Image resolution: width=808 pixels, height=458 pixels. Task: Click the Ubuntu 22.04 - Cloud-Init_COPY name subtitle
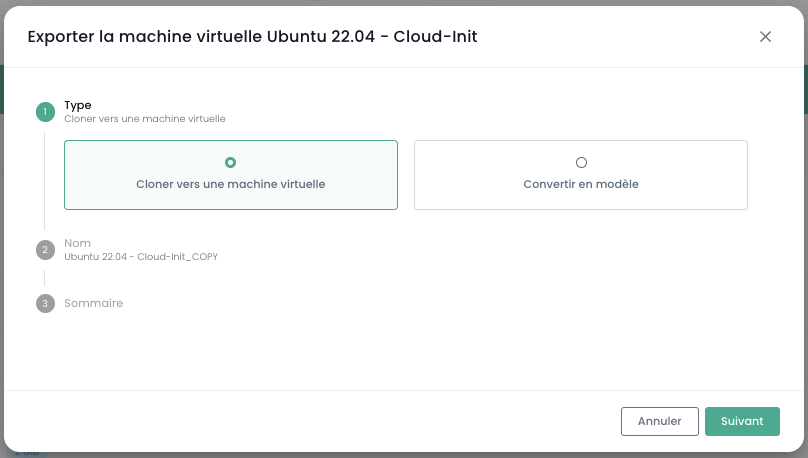[141, 257]
